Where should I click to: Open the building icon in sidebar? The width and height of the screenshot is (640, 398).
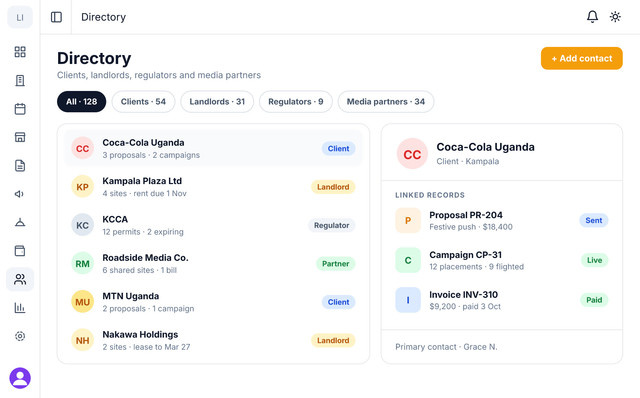coord(20,80)
